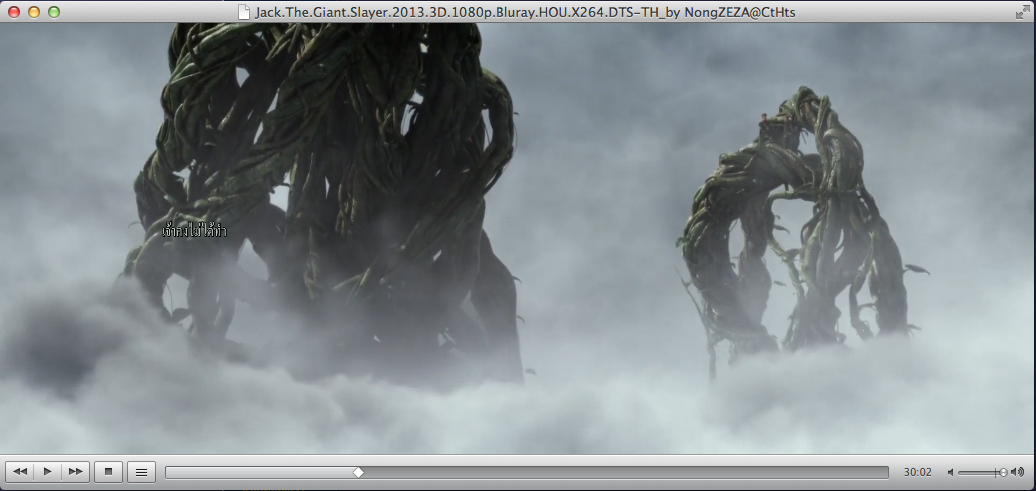Click the Jack.The.Giant.Slayer title text
The height and width of the screenshot is (491, 1036).
pyautogui.click(x=525, y=13)
